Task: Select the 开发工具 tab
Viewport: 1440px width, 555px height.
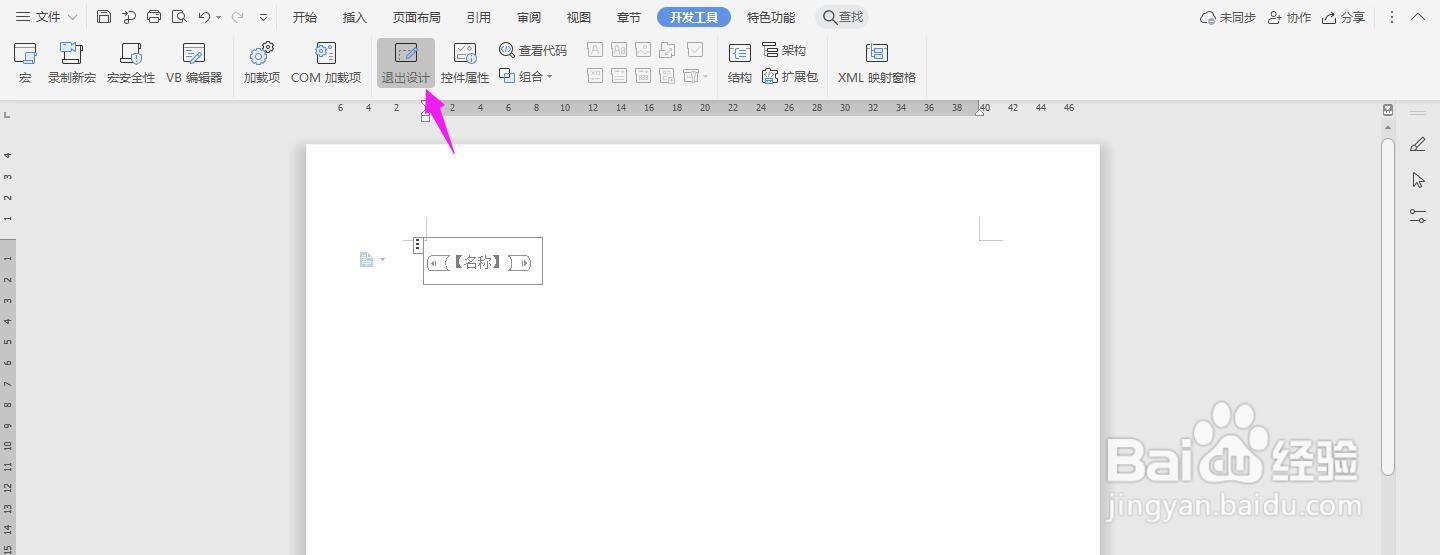Action: [694, 17]
